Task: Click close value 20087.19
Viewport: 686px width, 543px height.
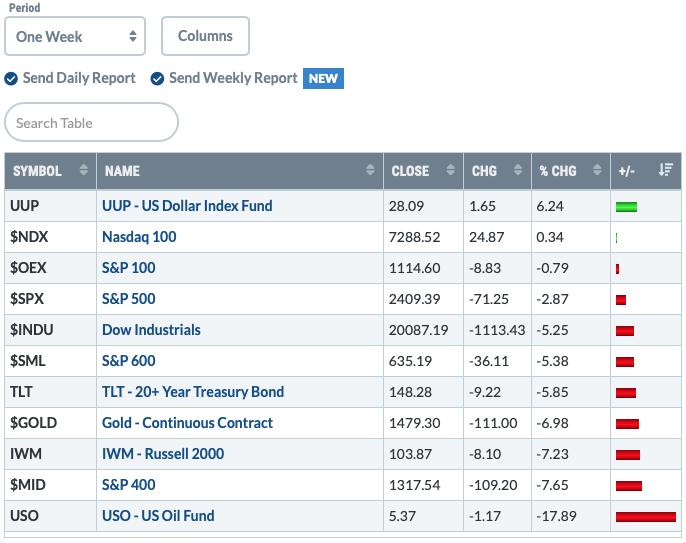Action: pyautogui.click(x=418, y=330)
